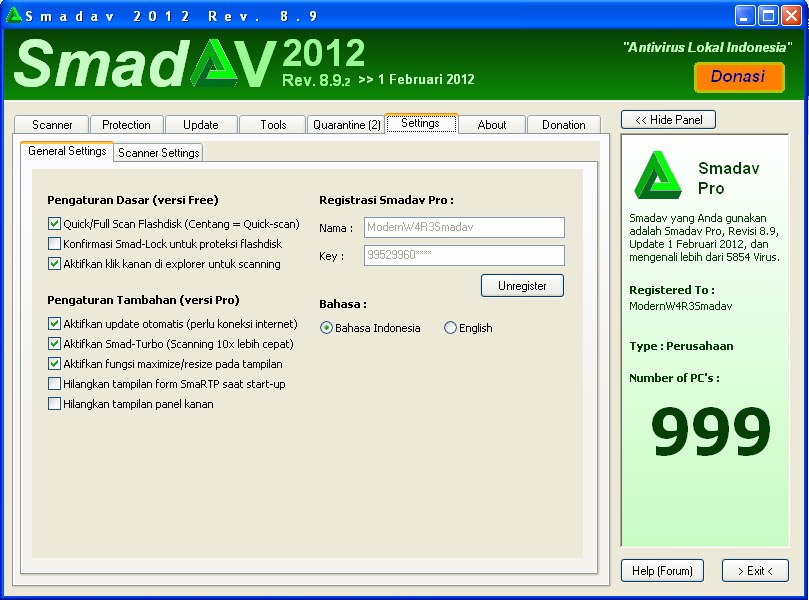
Task: Enable Hilangkan tampilan form SmaRTP saat start-up
Action: coord(54,384)
